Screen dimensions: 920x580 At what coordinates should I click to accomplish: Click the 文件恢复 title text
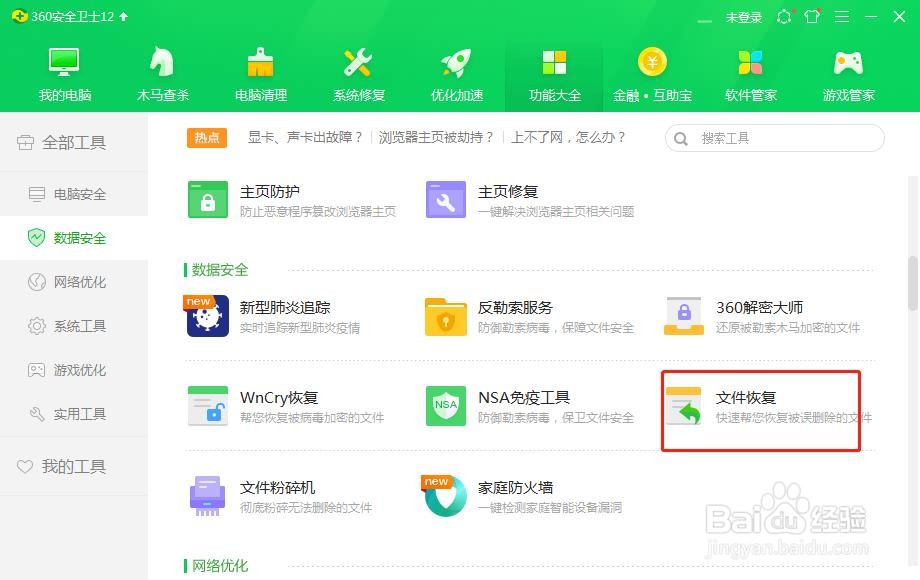(x=746, y=398)
